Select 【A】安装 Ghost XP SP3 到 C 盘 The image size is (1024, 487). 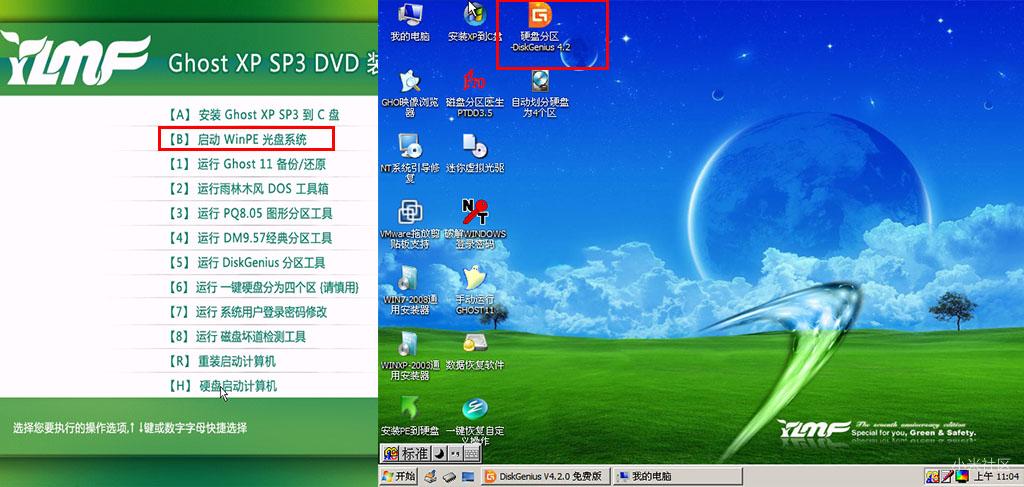[x=253, y=114]
